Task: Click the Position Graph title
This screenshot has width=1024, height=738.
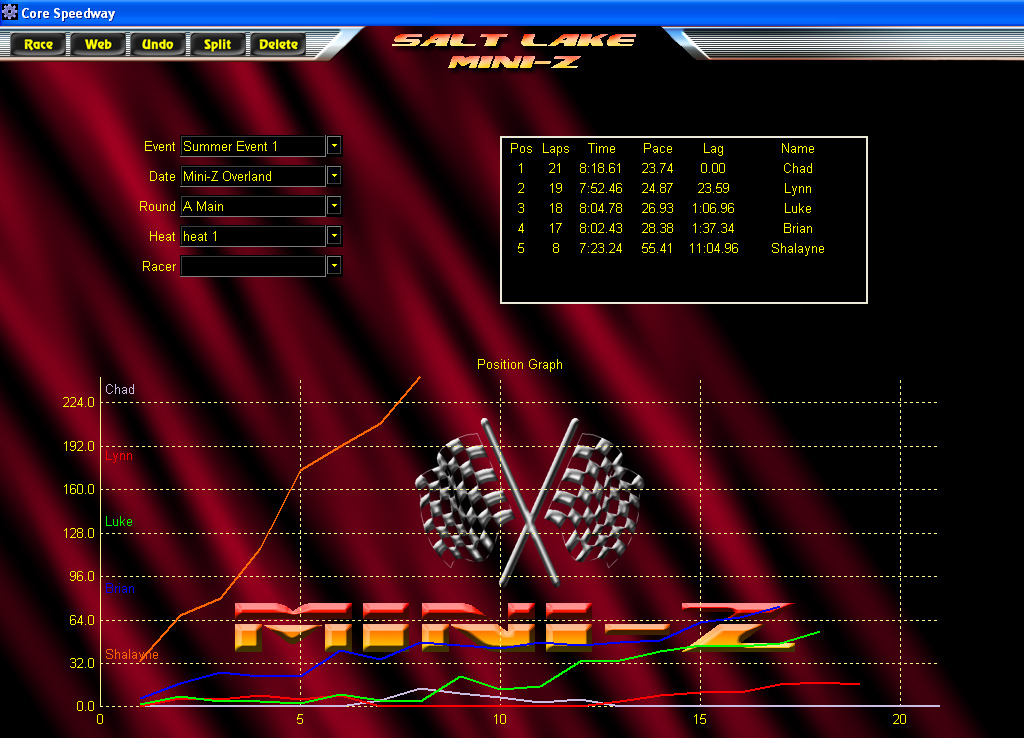Action: [520, 364]
